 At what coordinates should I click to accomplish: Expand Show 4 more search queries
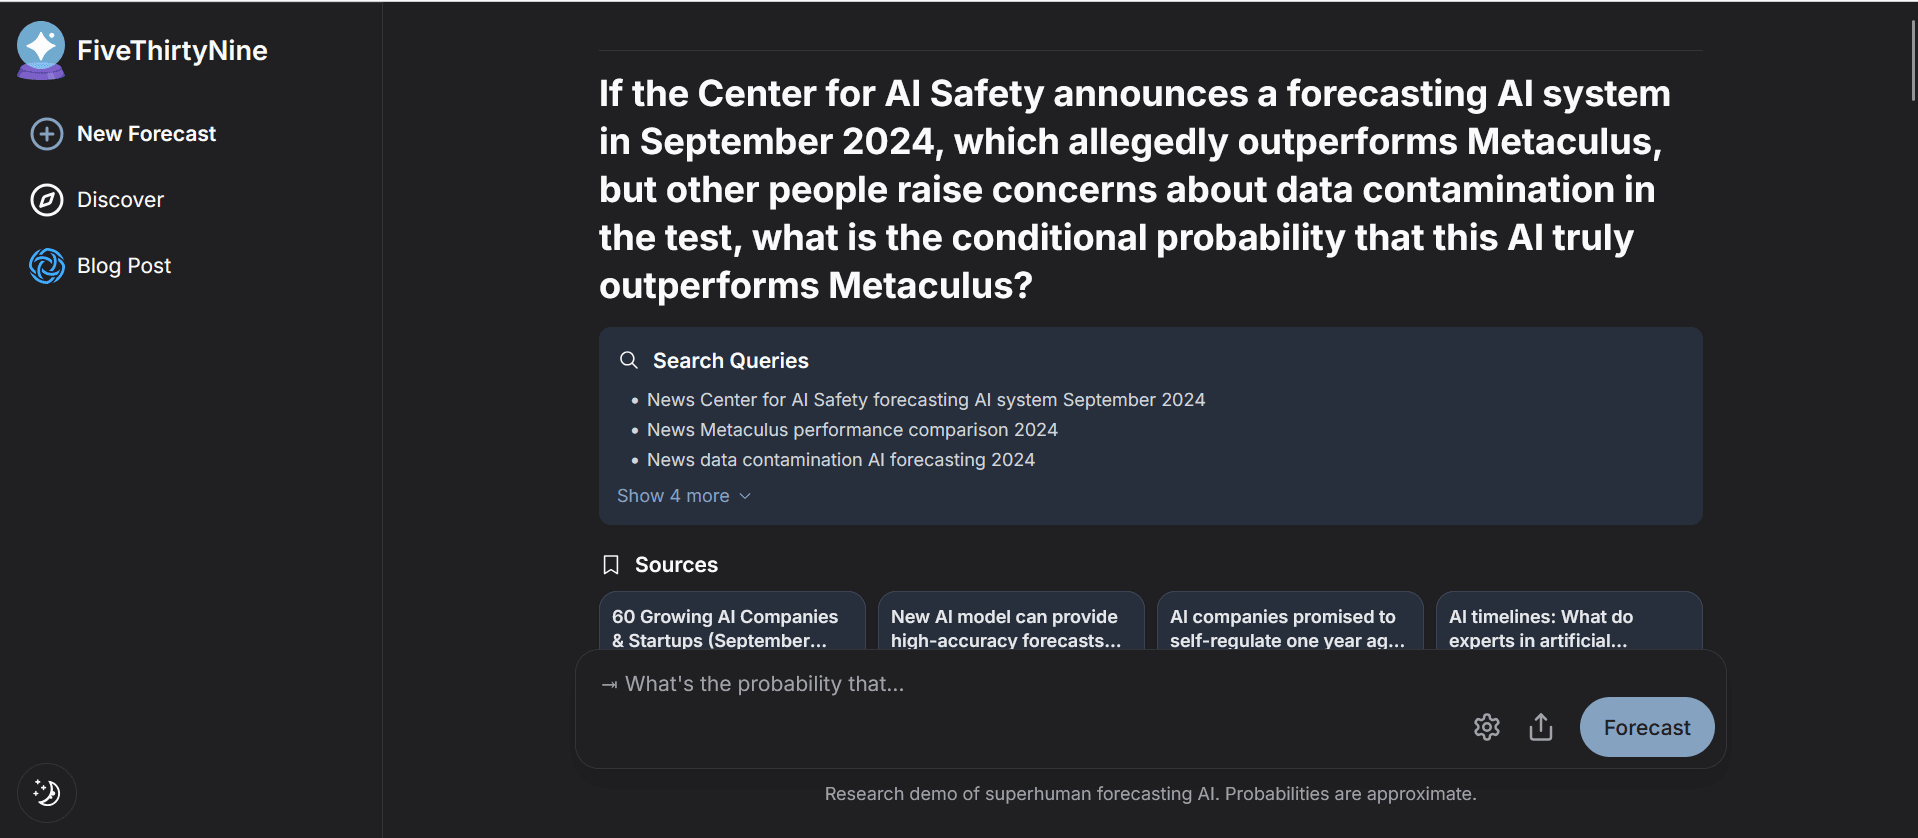tap(673, 496)
